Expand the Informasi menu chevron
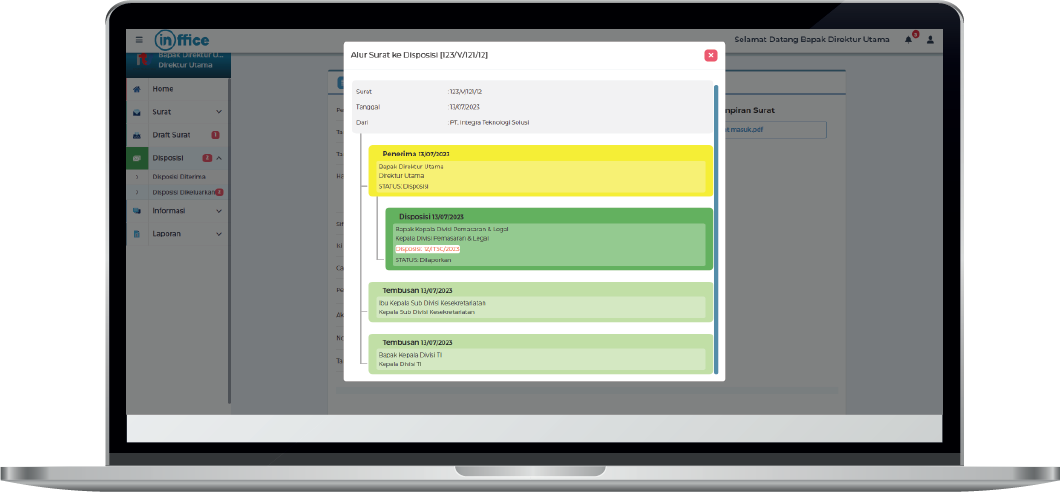1060x492 pixels. pos(219,211)
